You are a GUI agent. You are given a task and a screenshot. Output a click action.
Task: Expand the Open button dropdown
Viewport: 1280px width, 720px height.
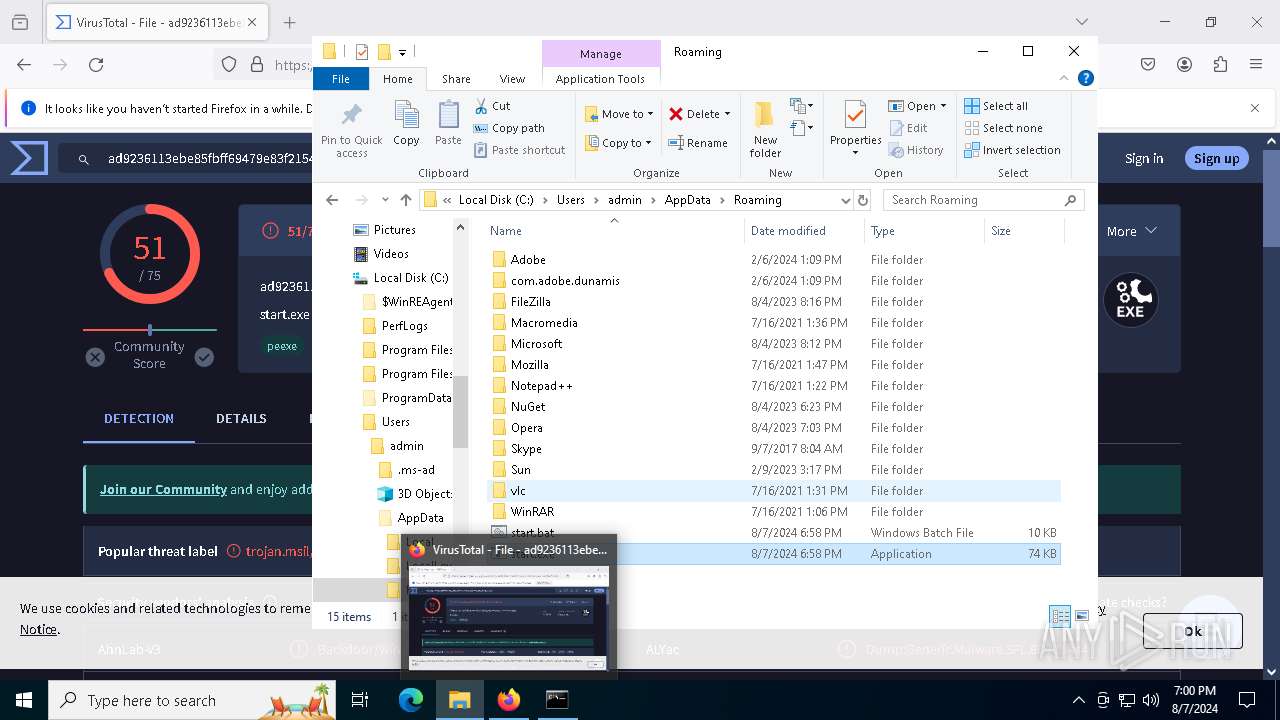click(x=943, y=106)
